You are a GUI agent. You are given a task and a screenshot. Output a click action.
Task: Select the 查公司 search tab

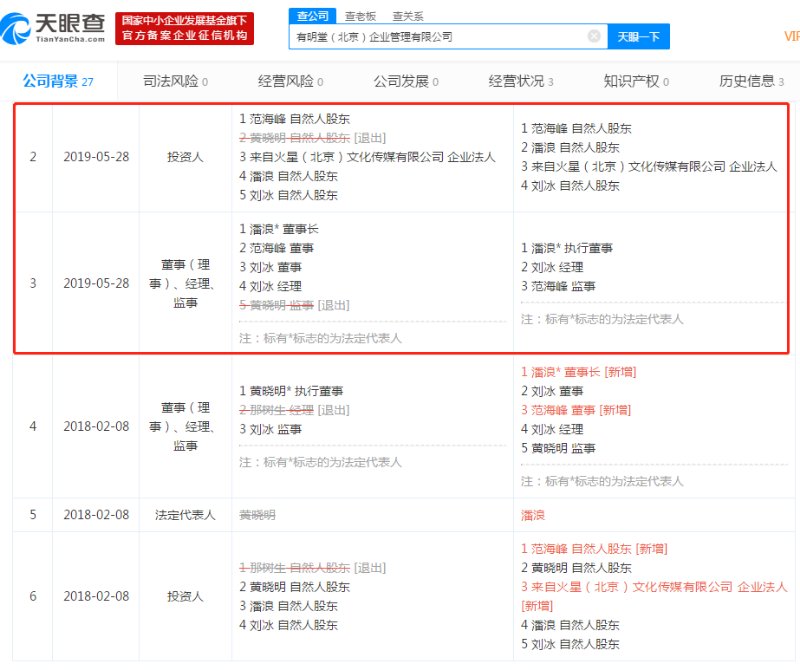click(312, 16)
